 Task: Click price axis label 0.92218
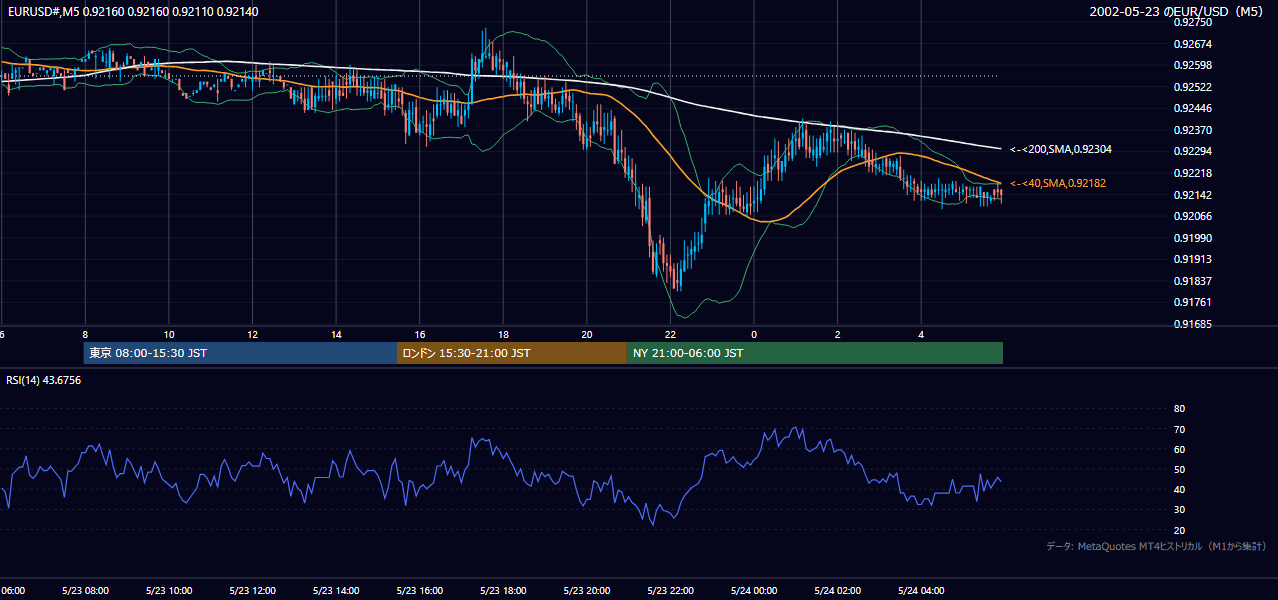(x=1193, y=173)
